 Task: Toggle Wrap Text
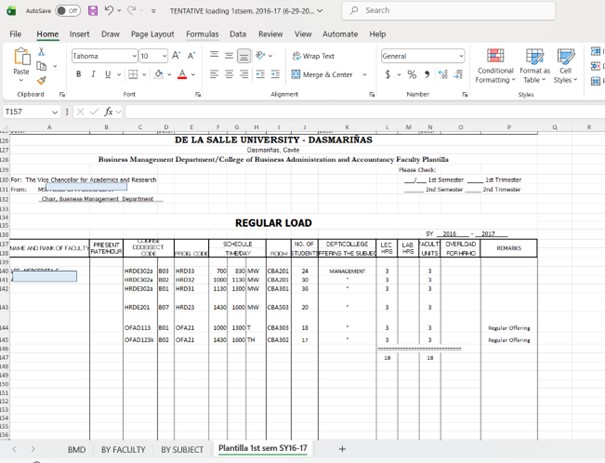coord(313,56)
